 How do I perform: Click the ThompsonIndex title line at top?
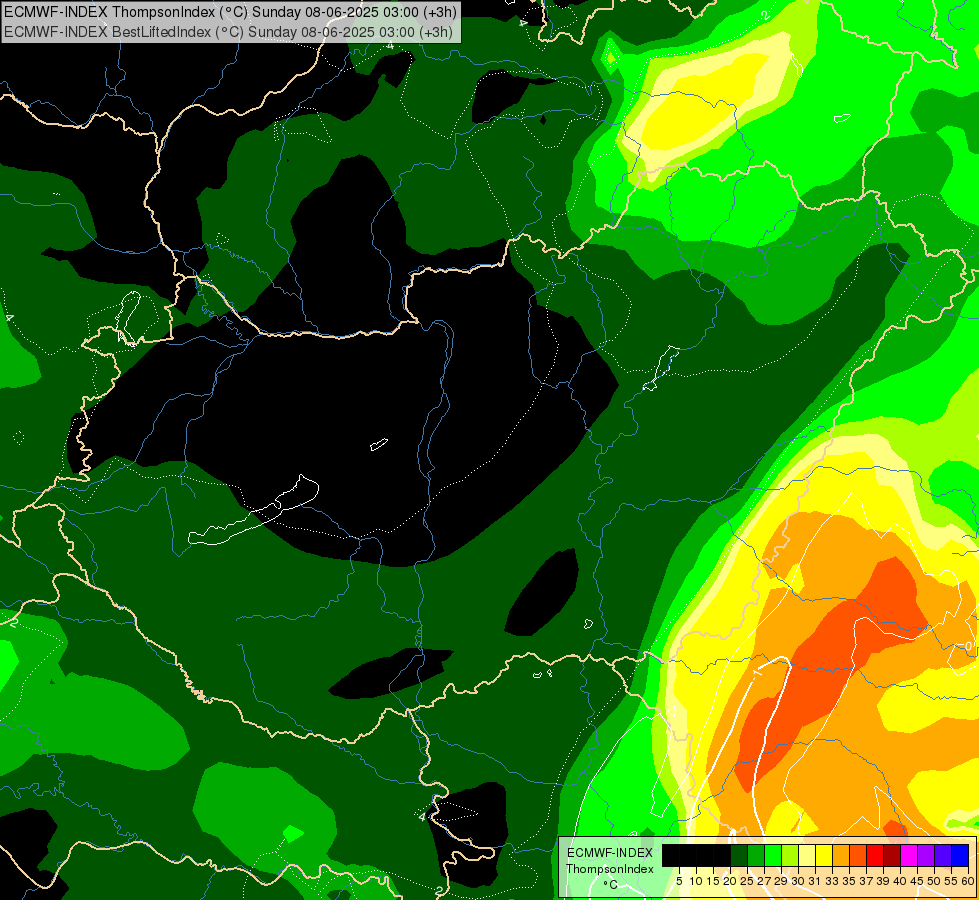(230, 11)
